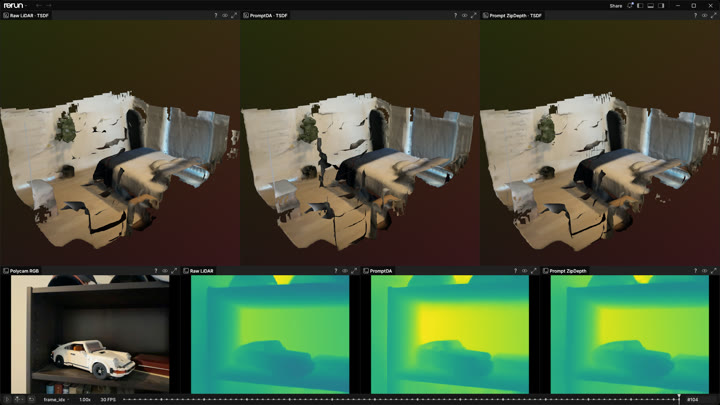This screenshot has height=405, width=720.
Task: Expand the follow mode dropdown arrow
Action: 22,399
